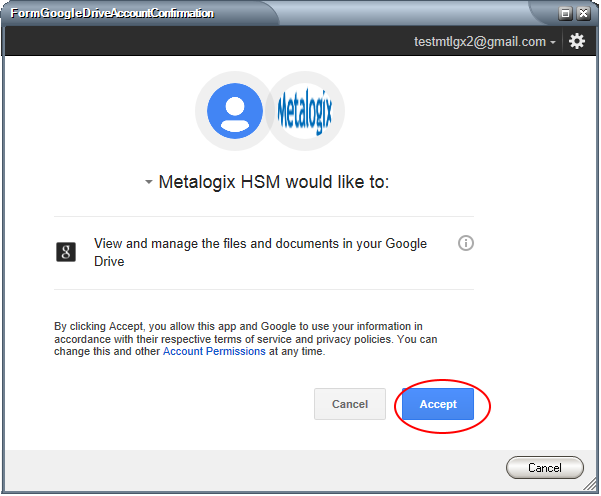Click the blue user avatar icon
Viewport: 601px width, 496px height.
[x=235, y=111]
